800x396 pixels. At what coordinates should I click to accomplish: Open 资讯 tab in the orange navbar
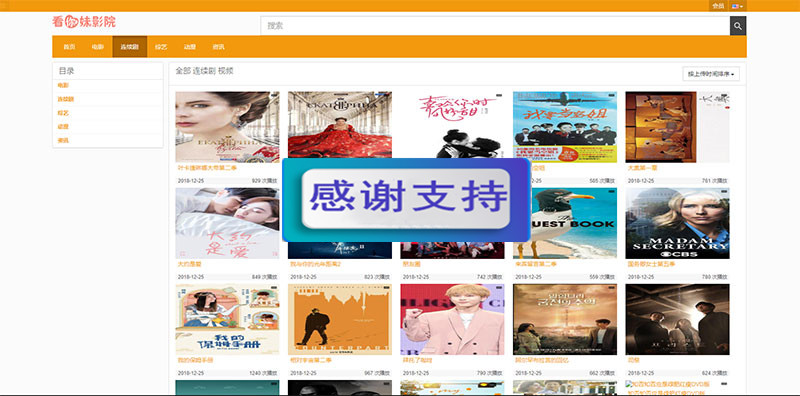pos(218,47)
